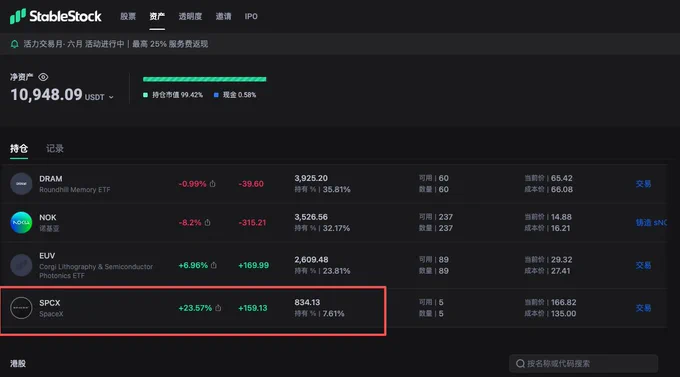The image size is (680, 377).
Task: Select the 持仓 tab
Action: point(19,149)
